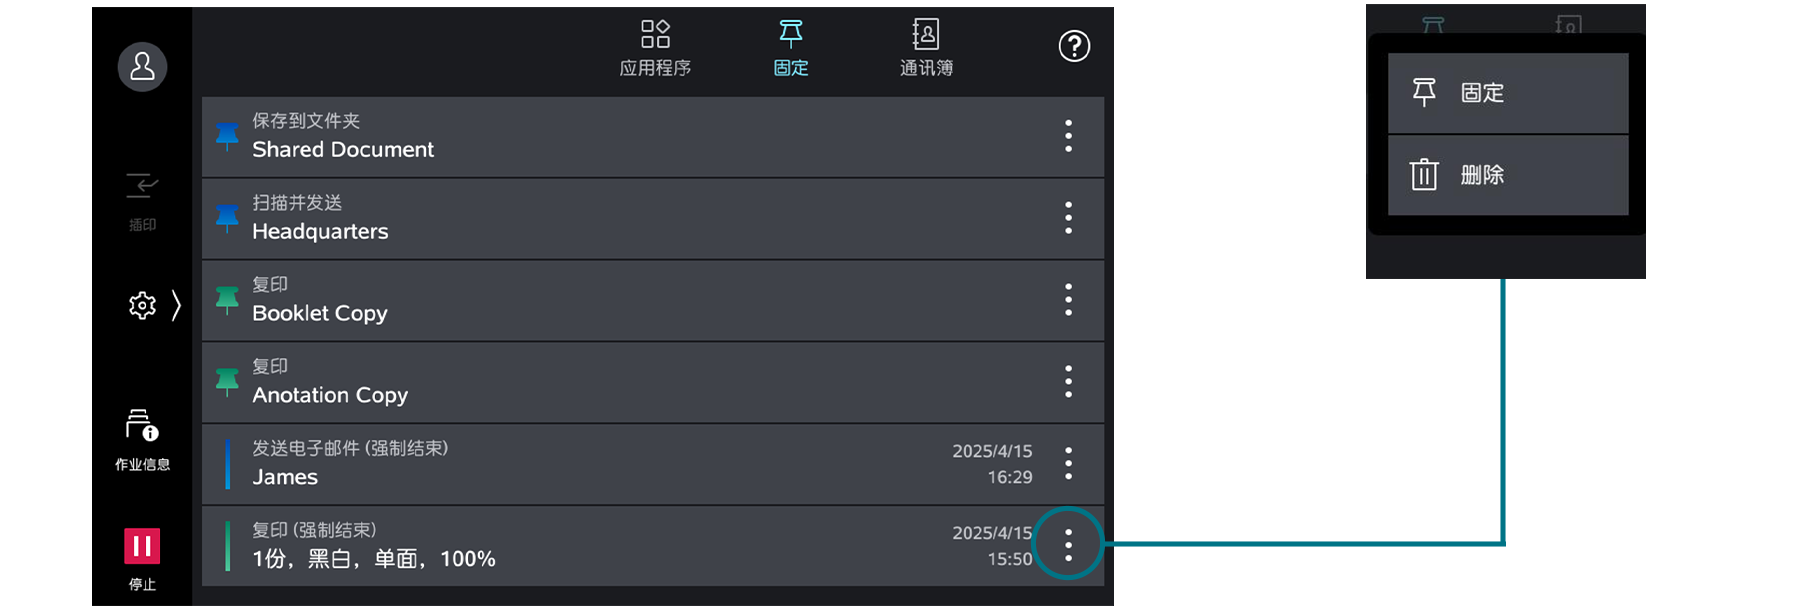Open more options for Shared Document
This screenshot has height=610, width=1800.
click(x=1068, y=137)
